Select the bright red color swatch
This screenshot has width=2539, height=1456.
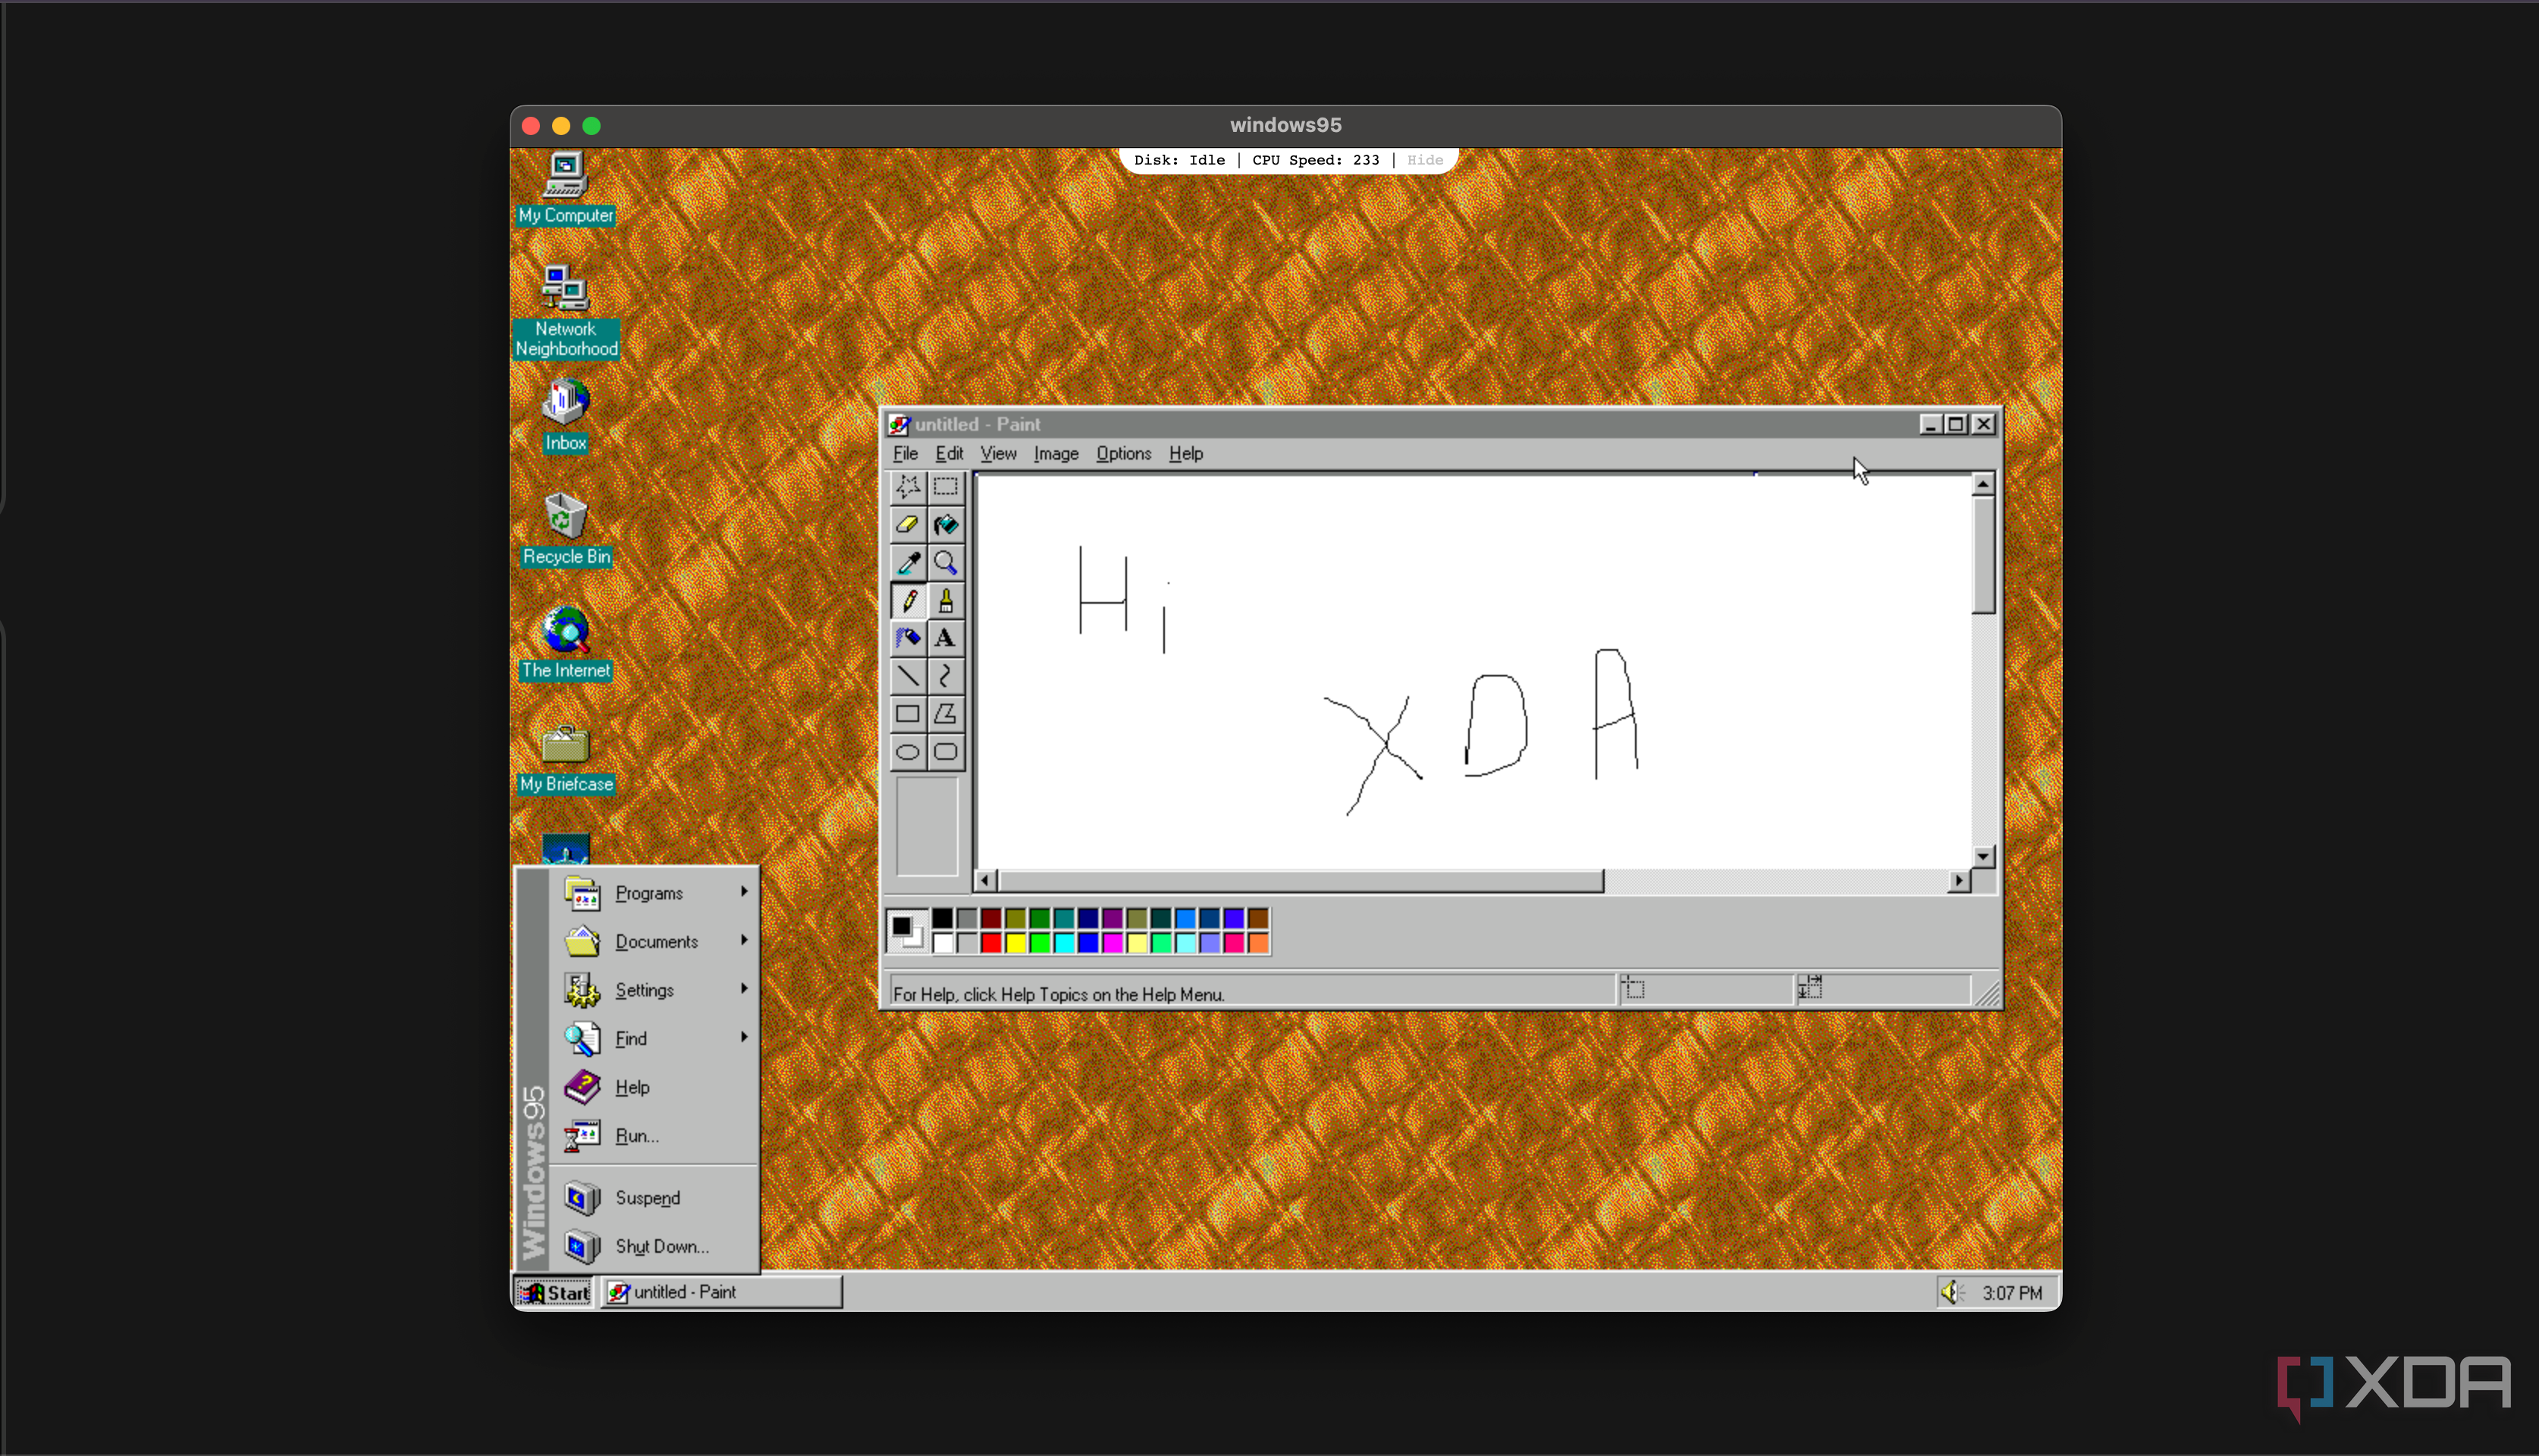click(x=991, y=943)
